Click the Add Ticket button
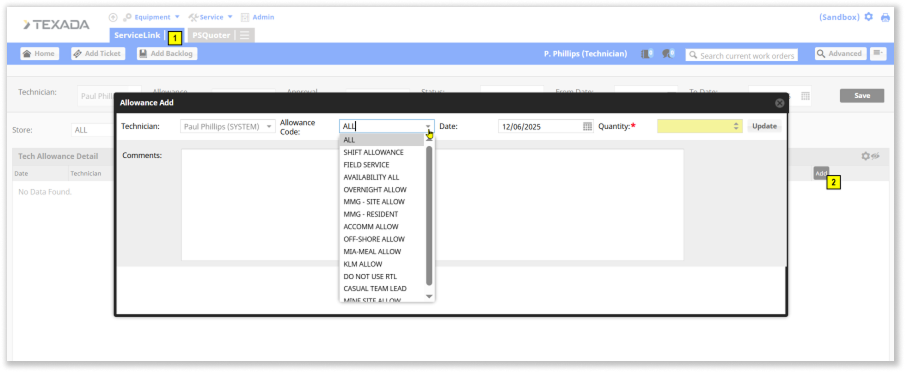The height and width of the screenshot is (372, 905). coord(98,54)
